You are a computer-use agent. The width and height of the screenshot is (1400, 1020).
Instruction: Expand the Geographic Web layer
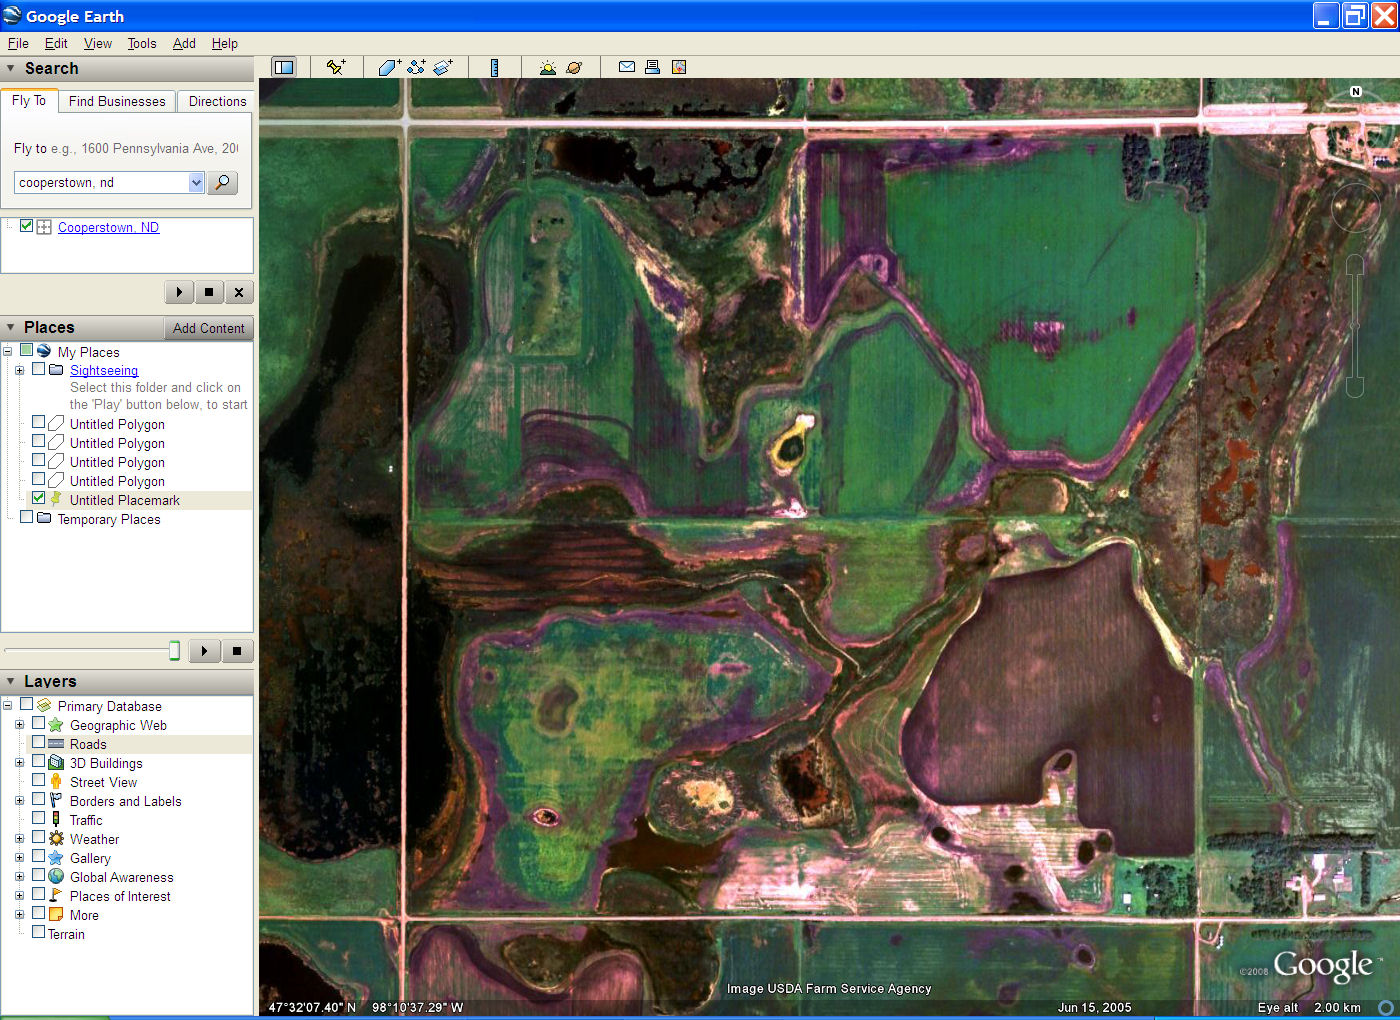point(19,725)
